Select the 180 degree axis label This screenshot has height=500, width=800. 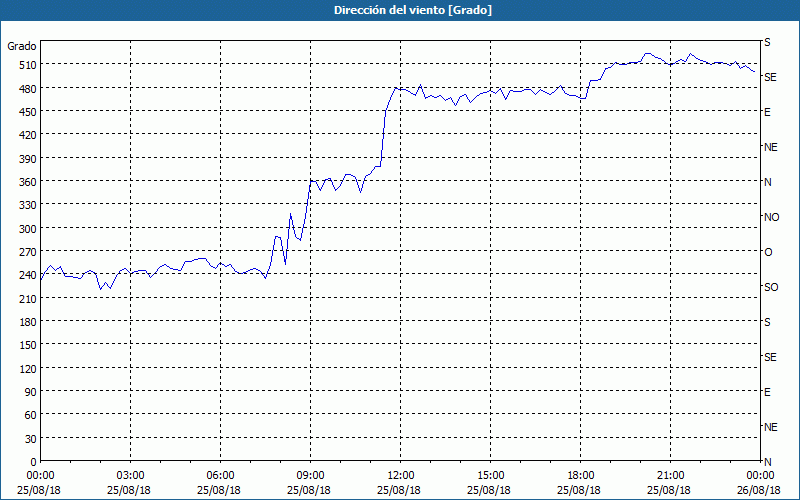[x=29, y=322]
